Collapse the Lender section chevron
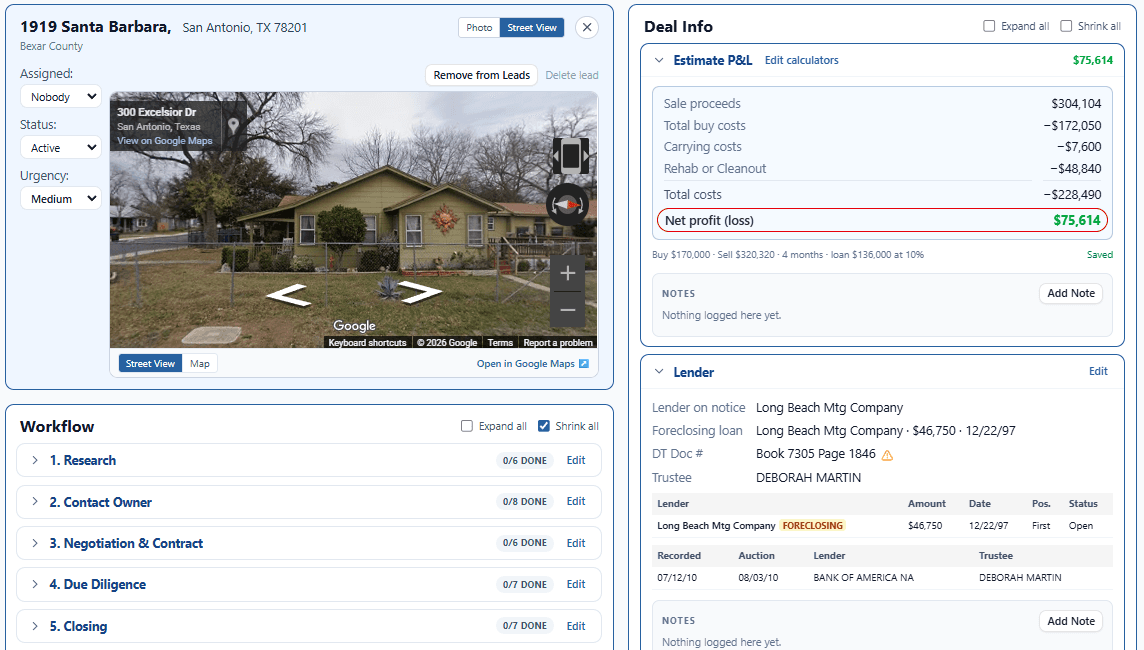1144x650 pixels. coord(659,372)
